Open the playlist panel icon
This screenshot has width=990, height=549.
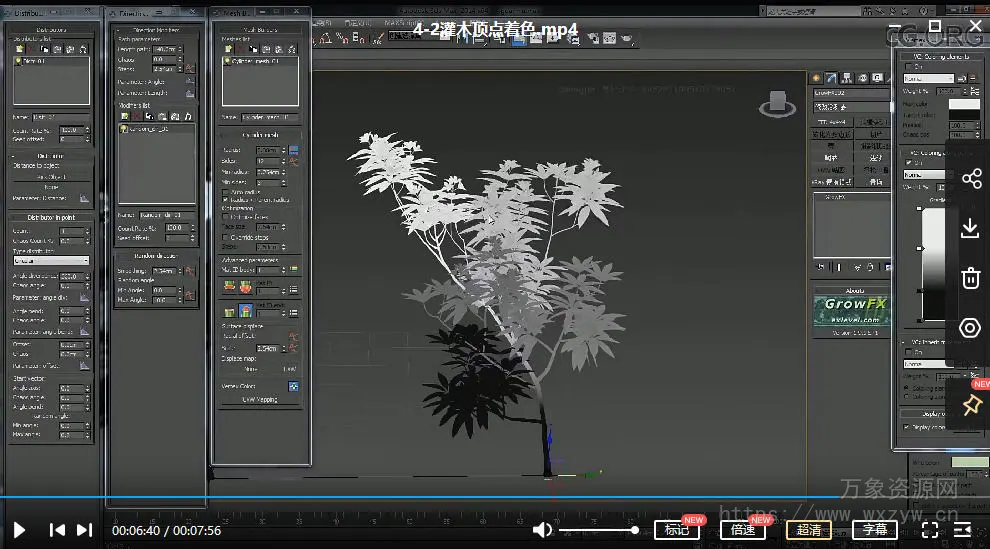[962, 530]
